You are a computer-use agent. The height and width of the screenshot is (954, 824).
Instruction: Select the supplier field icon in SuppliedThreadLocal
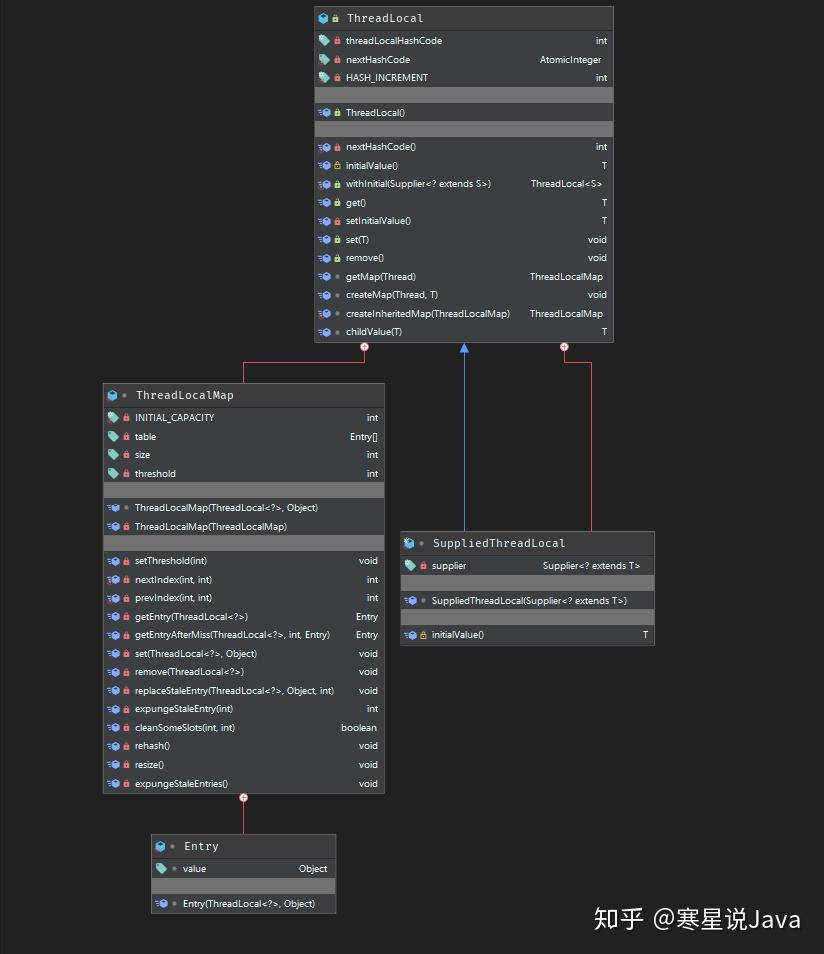[x=408, y=565]
